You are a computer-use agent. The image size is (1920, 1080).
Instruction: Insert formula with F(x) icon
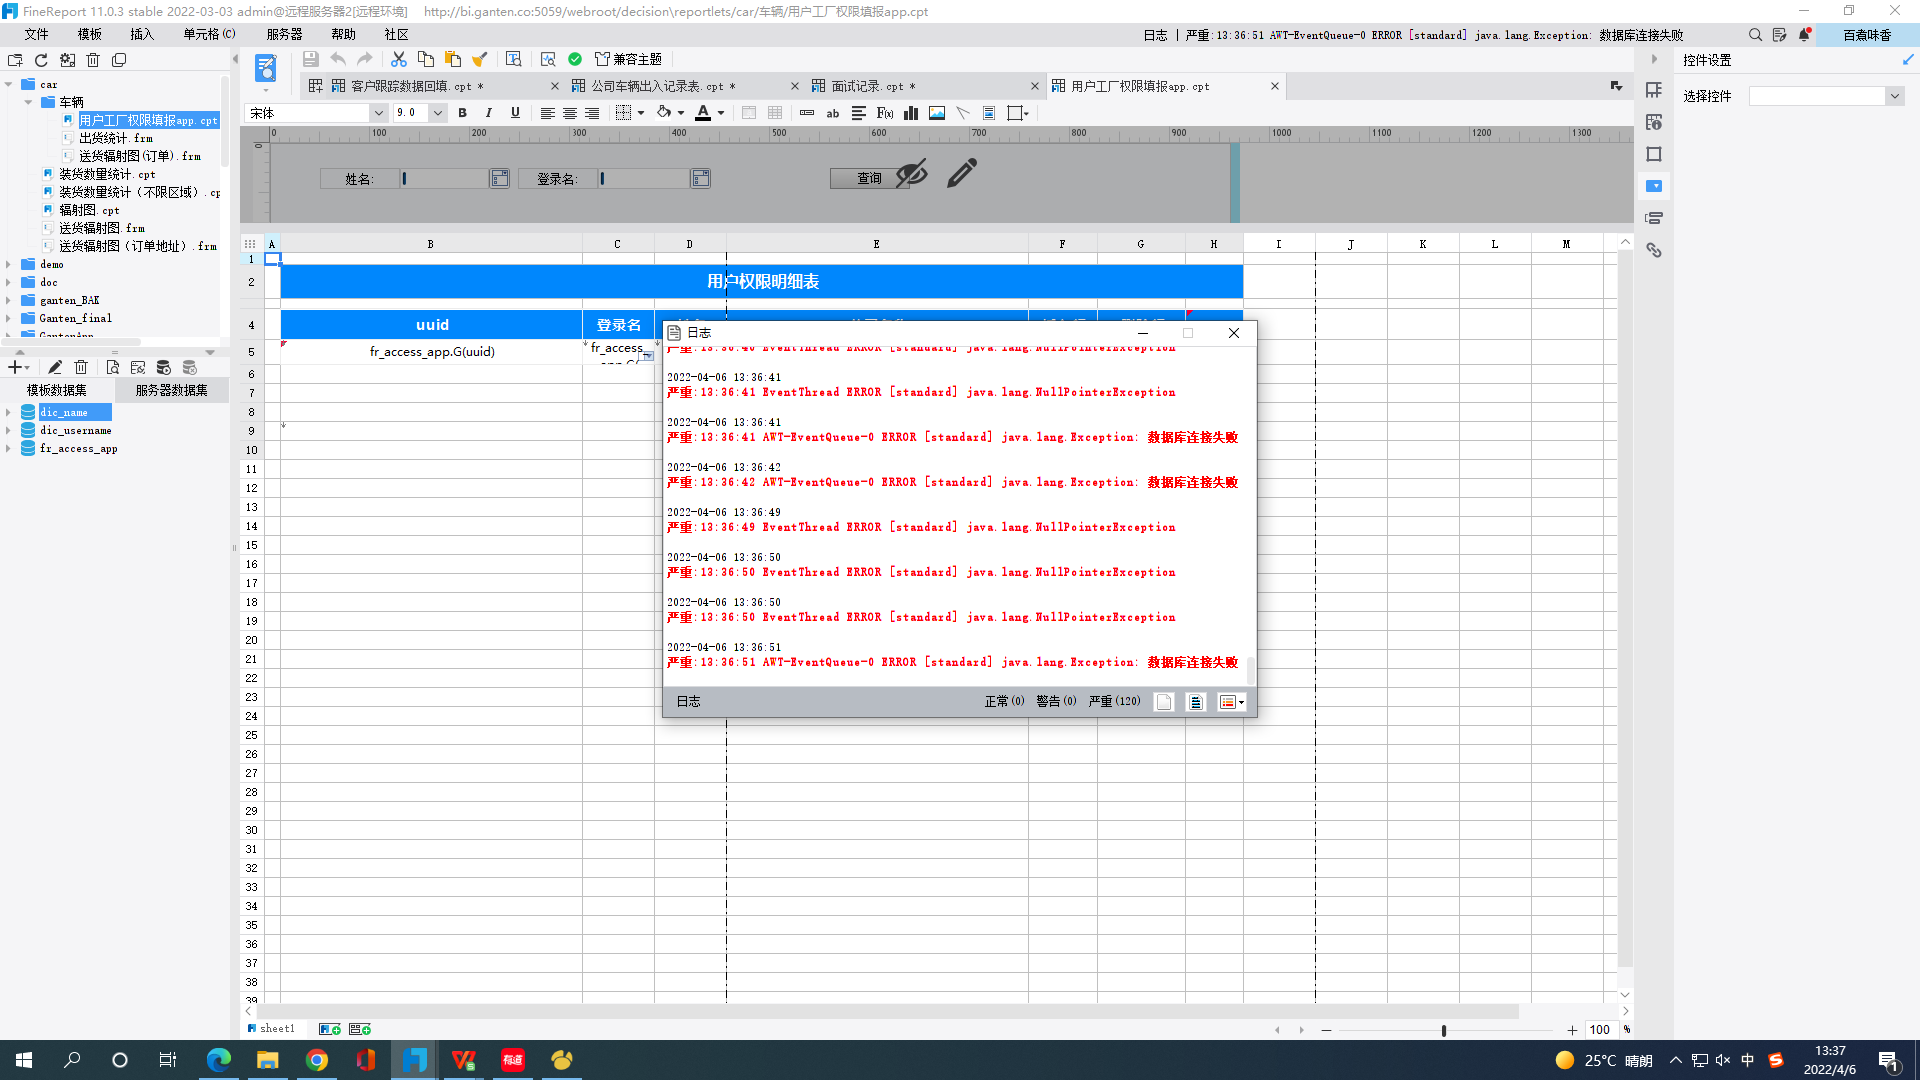click(885, 113)
